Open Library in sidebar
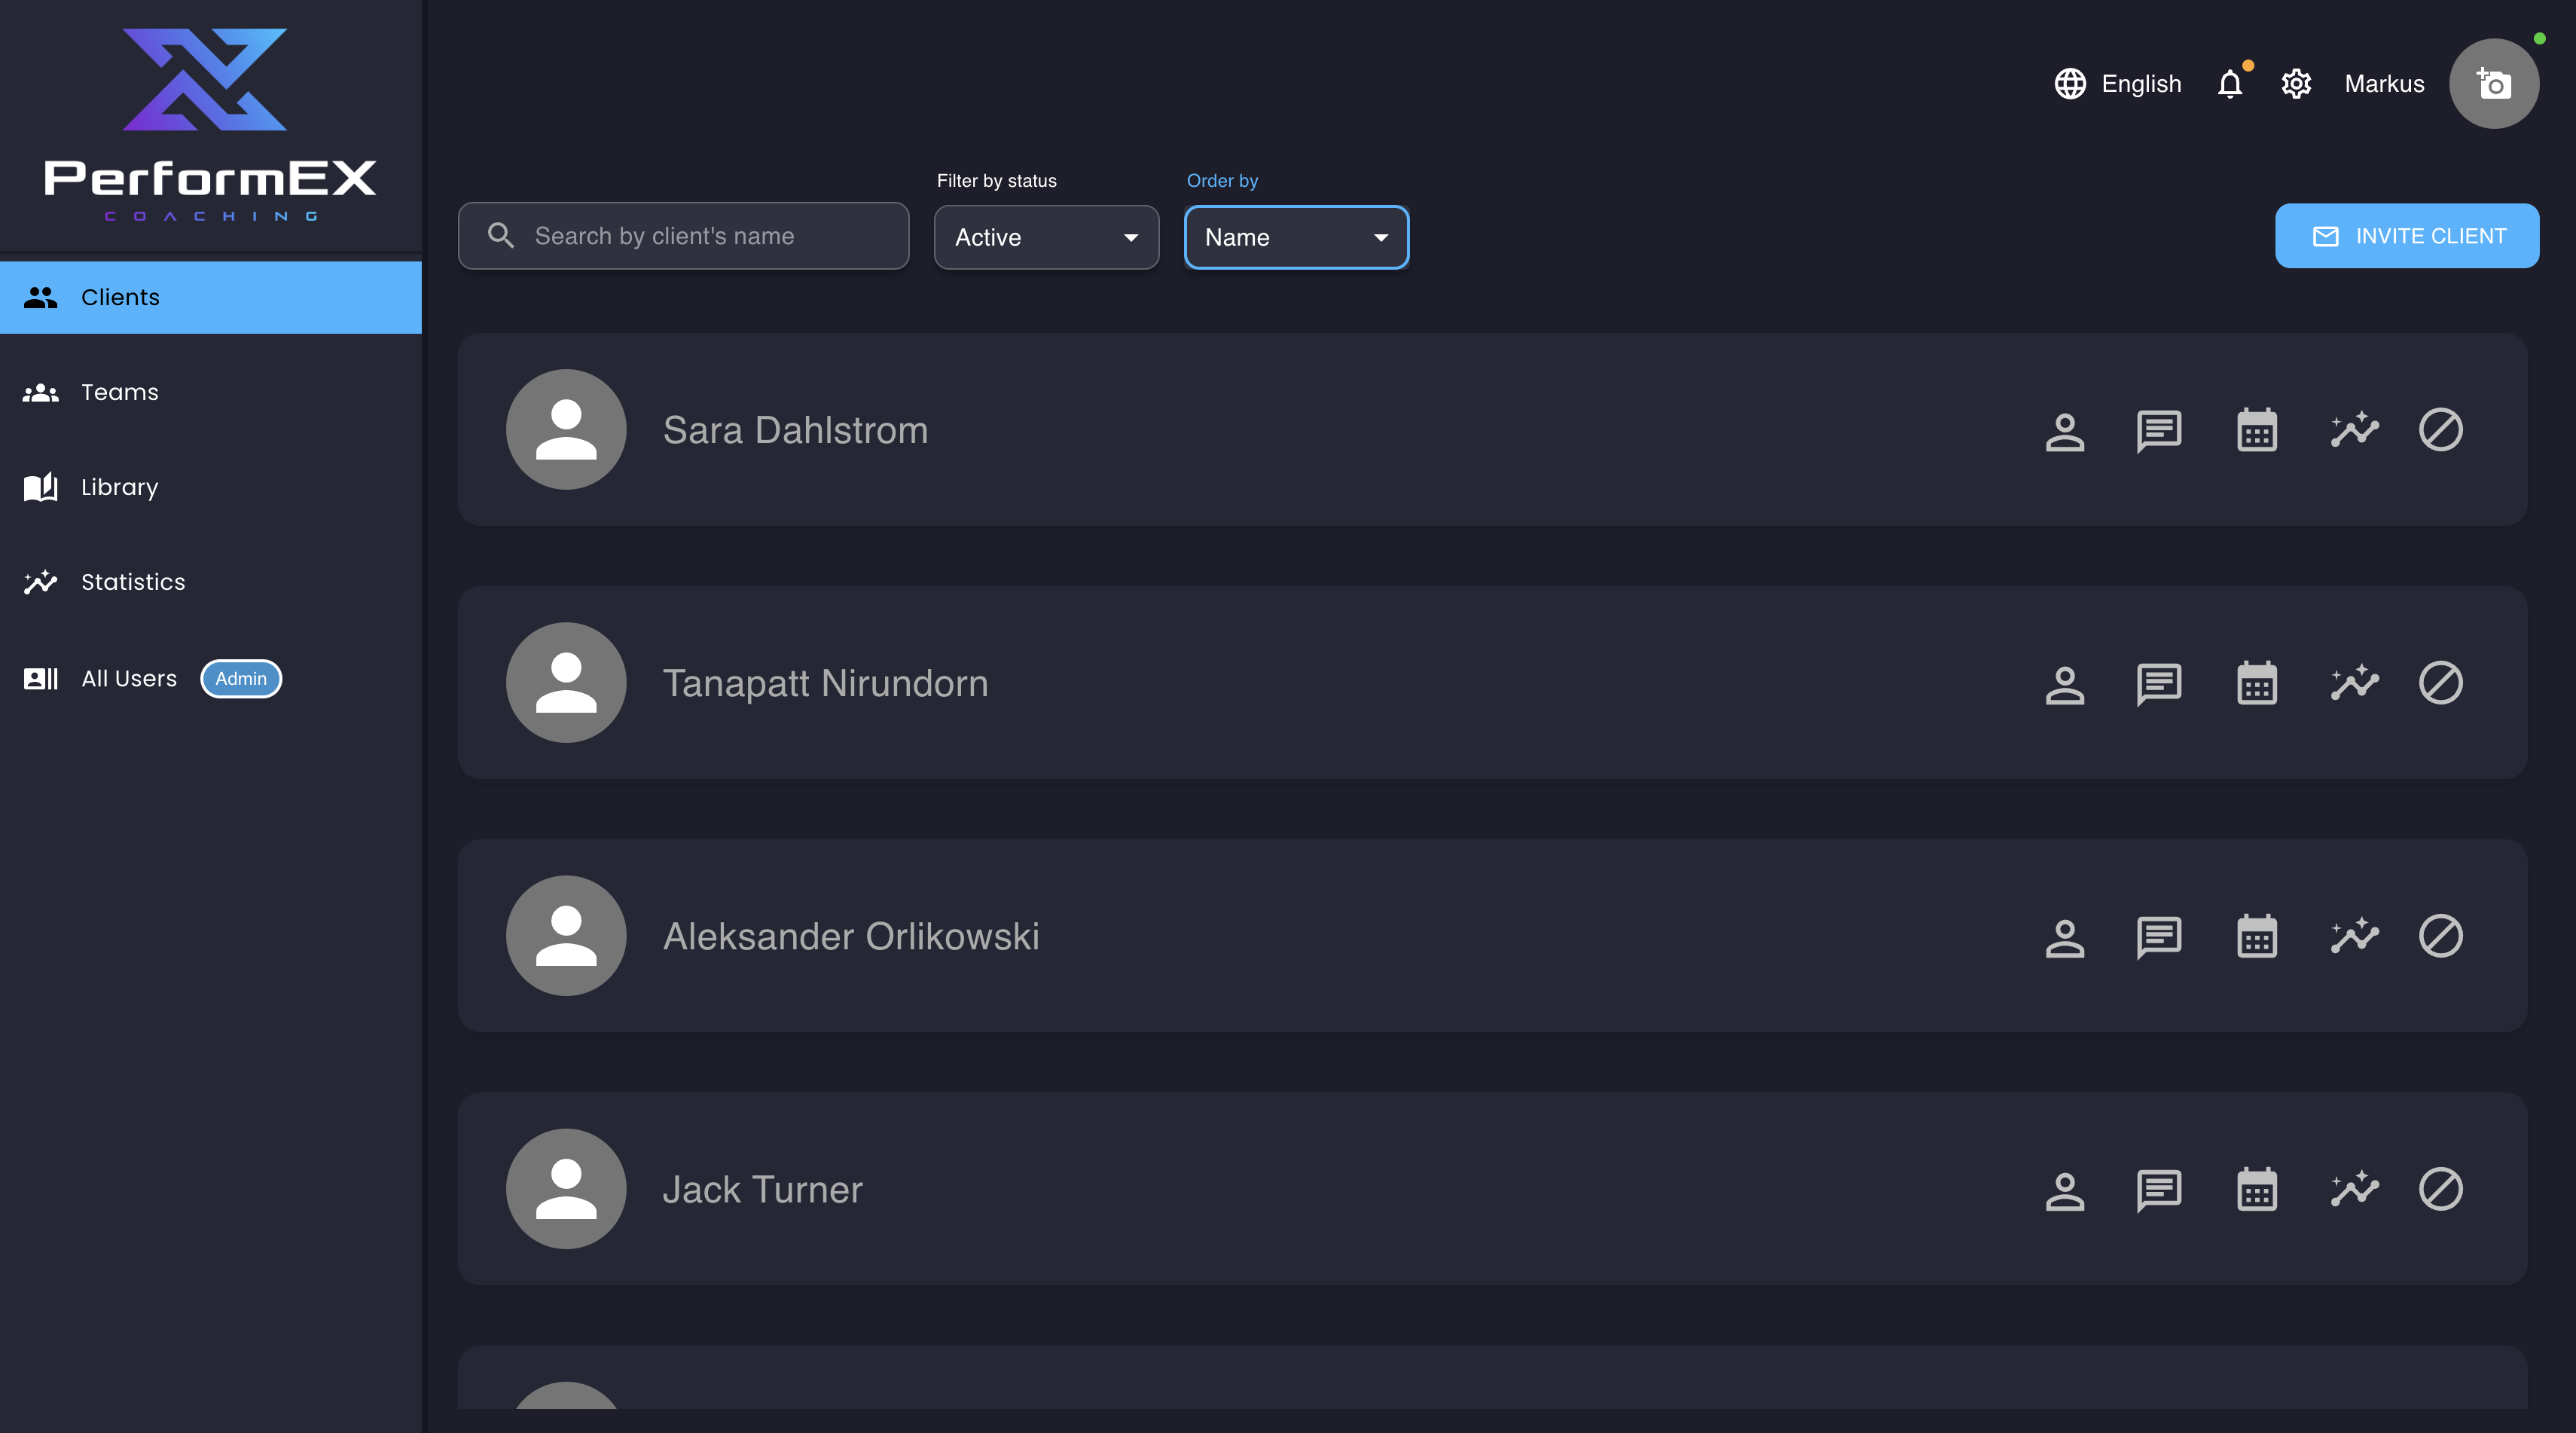Viewport: 2576px width, 1433px height. [x=211, y=487]
